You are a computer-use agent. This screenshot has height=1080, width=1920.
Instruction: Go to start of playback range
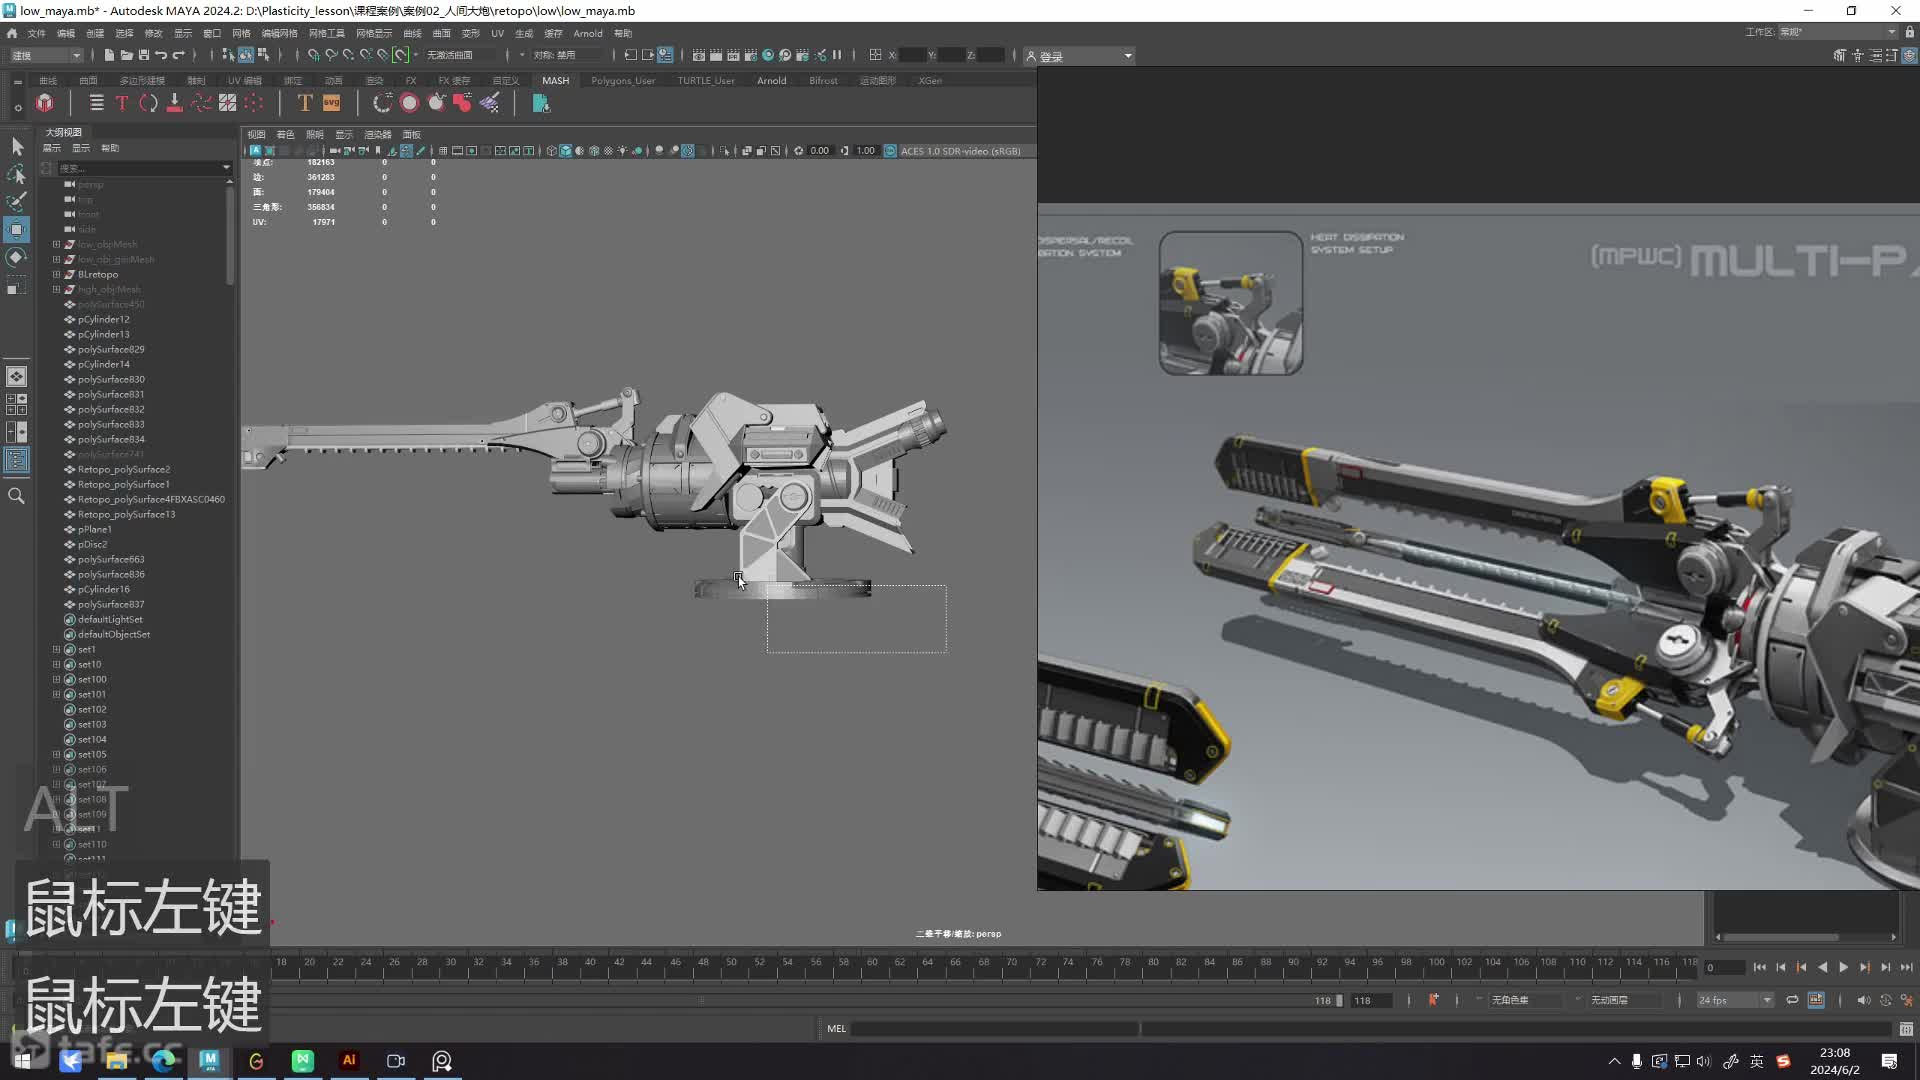(1759, 967)
